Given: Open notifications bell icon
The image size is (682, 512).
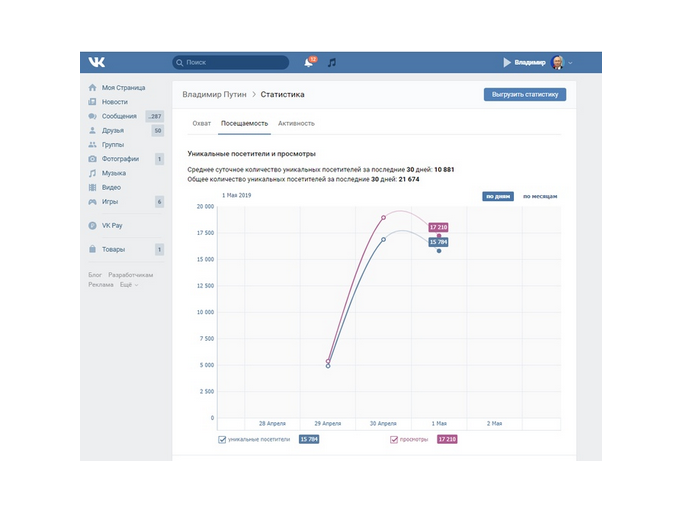Looking at the screenshot, I should 308,63.
